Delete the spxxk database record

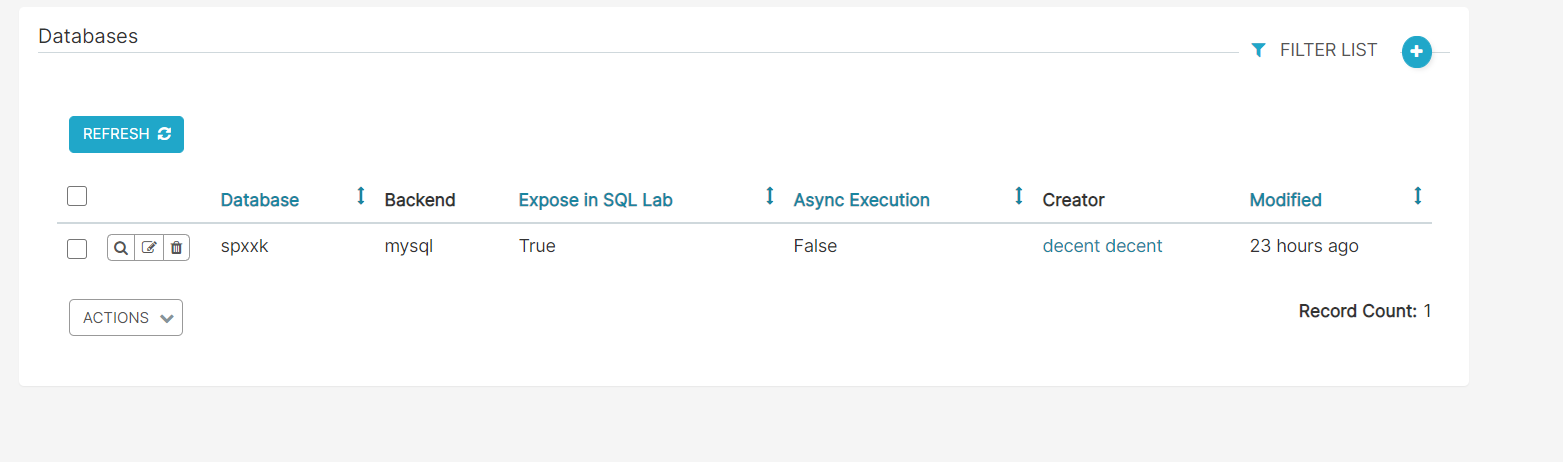pyautogui.click(x=176, y=247)
